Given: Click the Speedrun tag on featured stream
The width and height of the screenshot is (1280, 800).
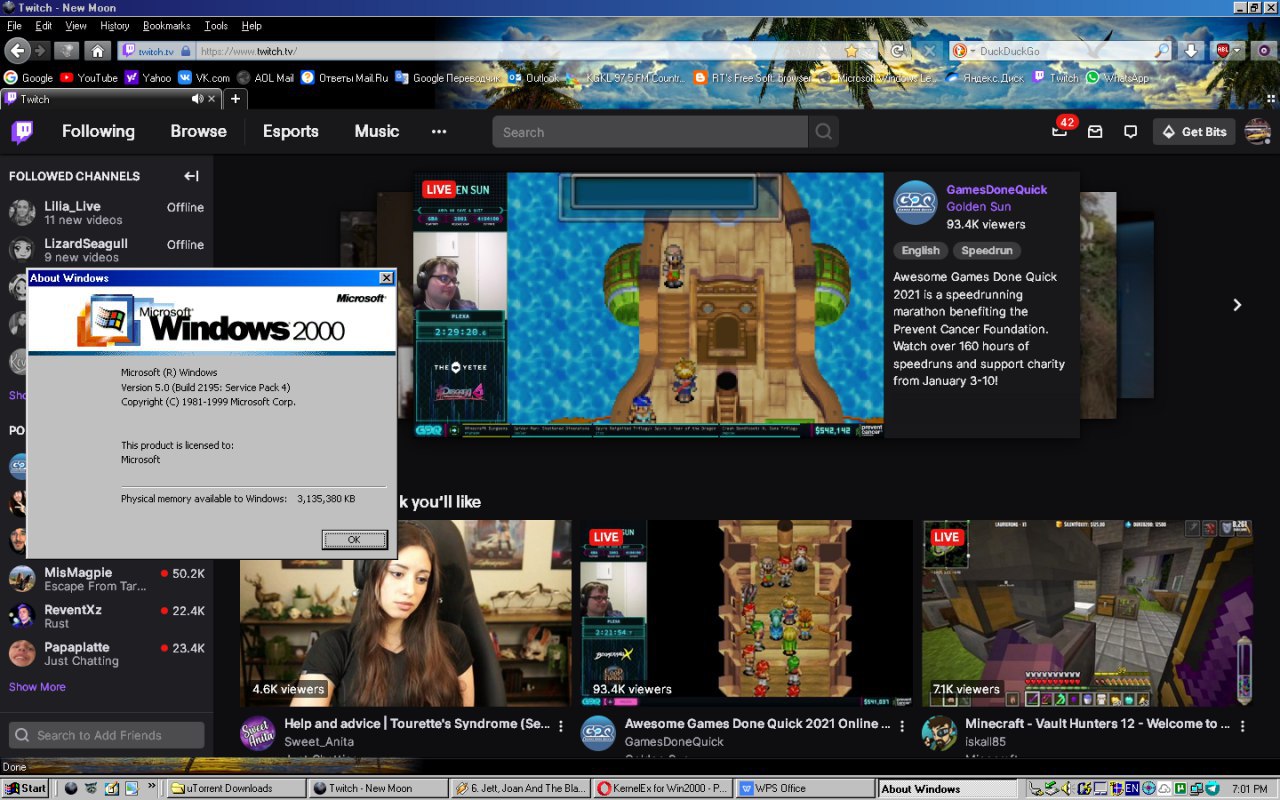Looking at the screenshot, I should click(987, 251).
